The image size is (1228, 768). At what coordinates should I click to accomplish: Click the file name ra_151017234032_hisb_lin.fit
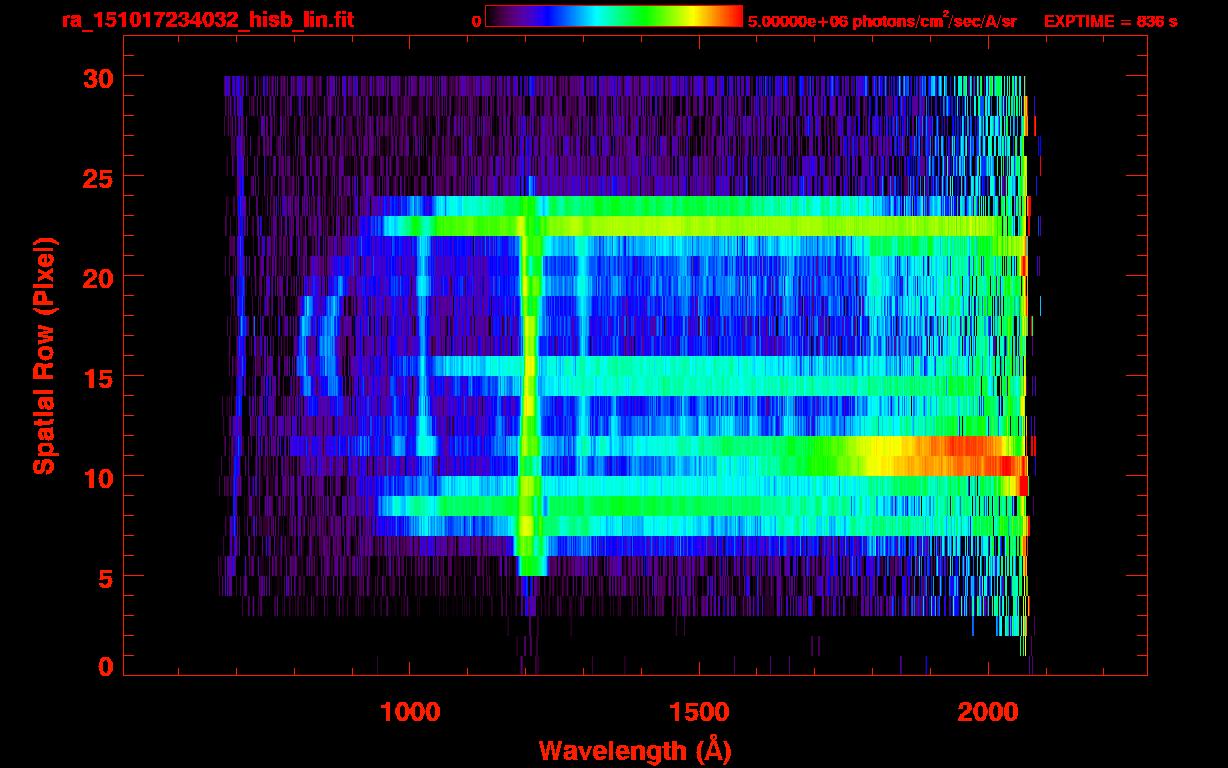[206, 20]
